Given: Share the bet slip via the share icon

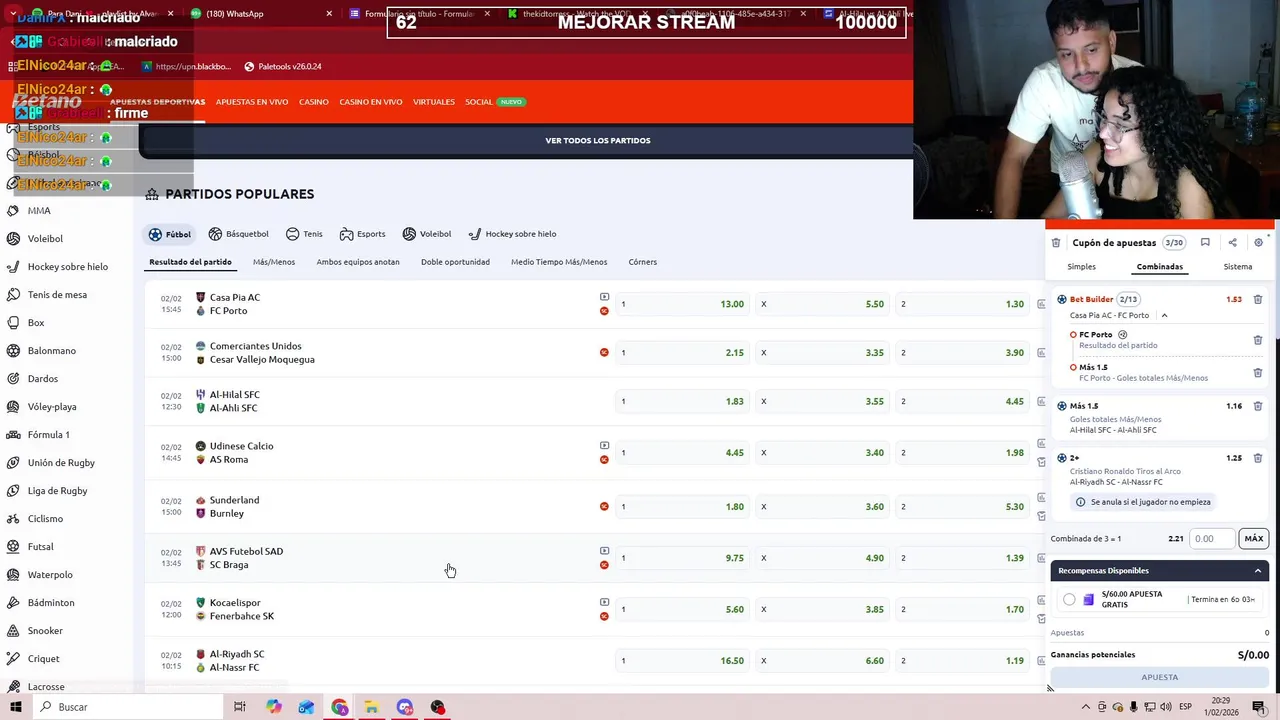Looking at the screenshot, I should [x=1232, y=242].
